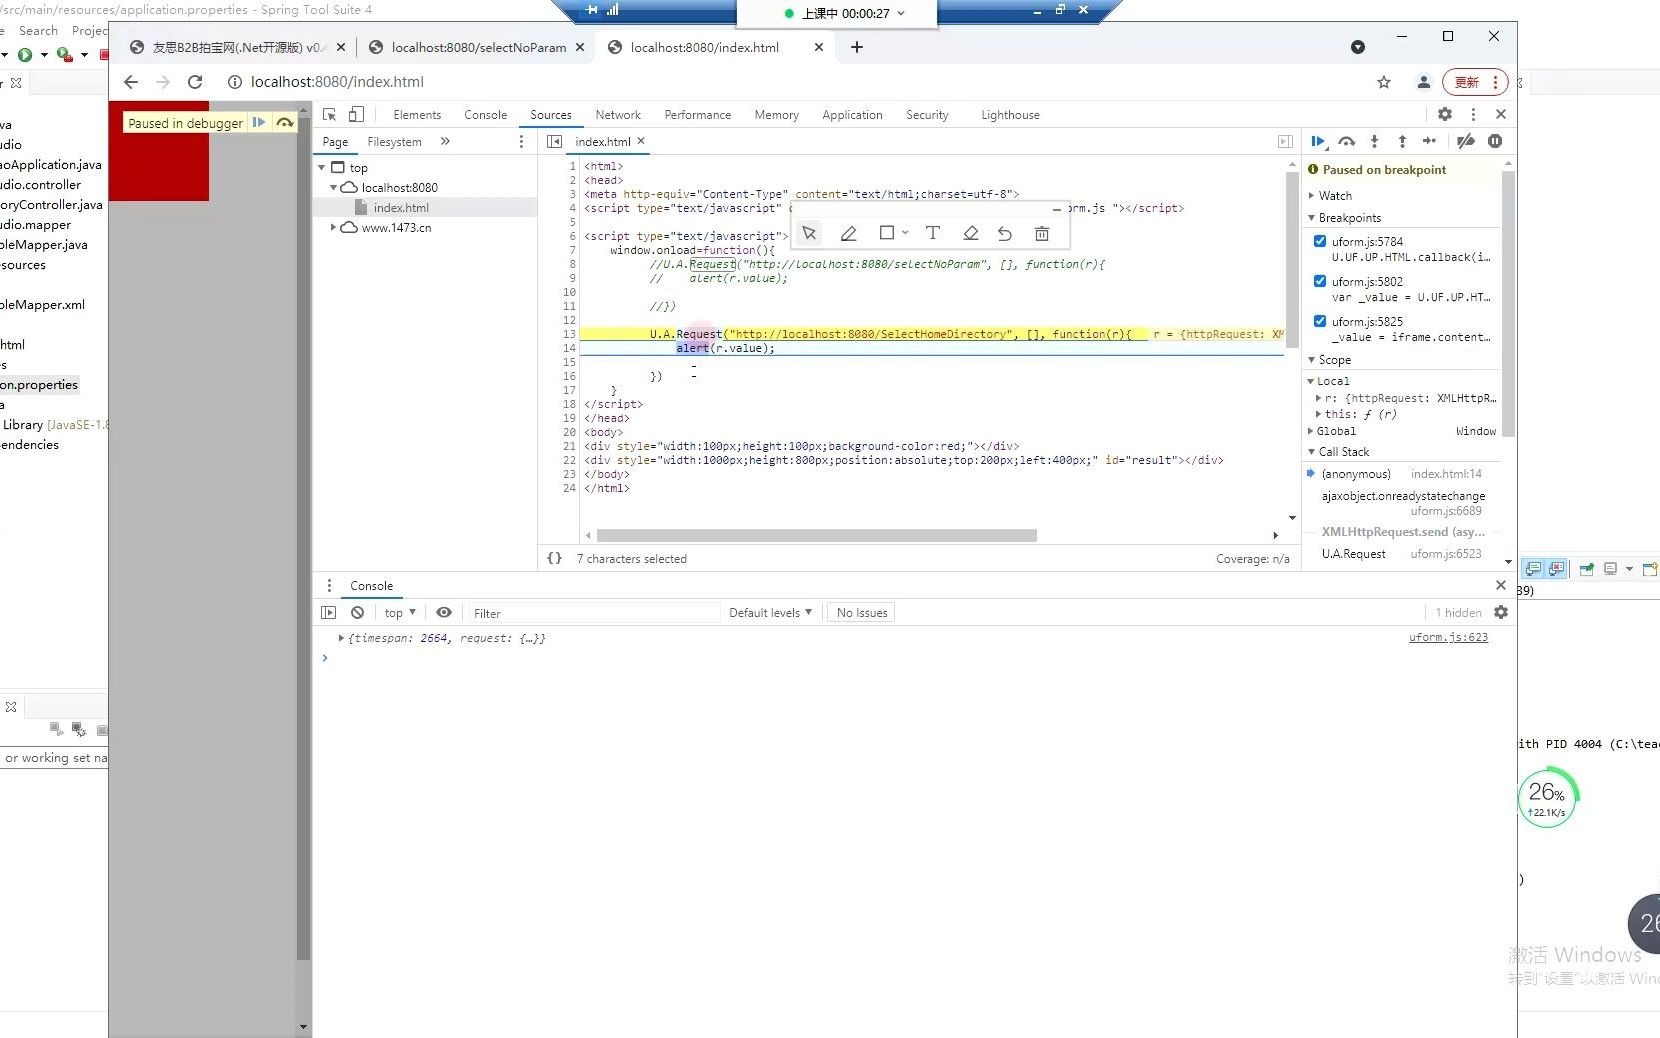The image size is (1660, 1038).
Task: Expand www.1473.cn in the page tree
Action: click(333, 228)
